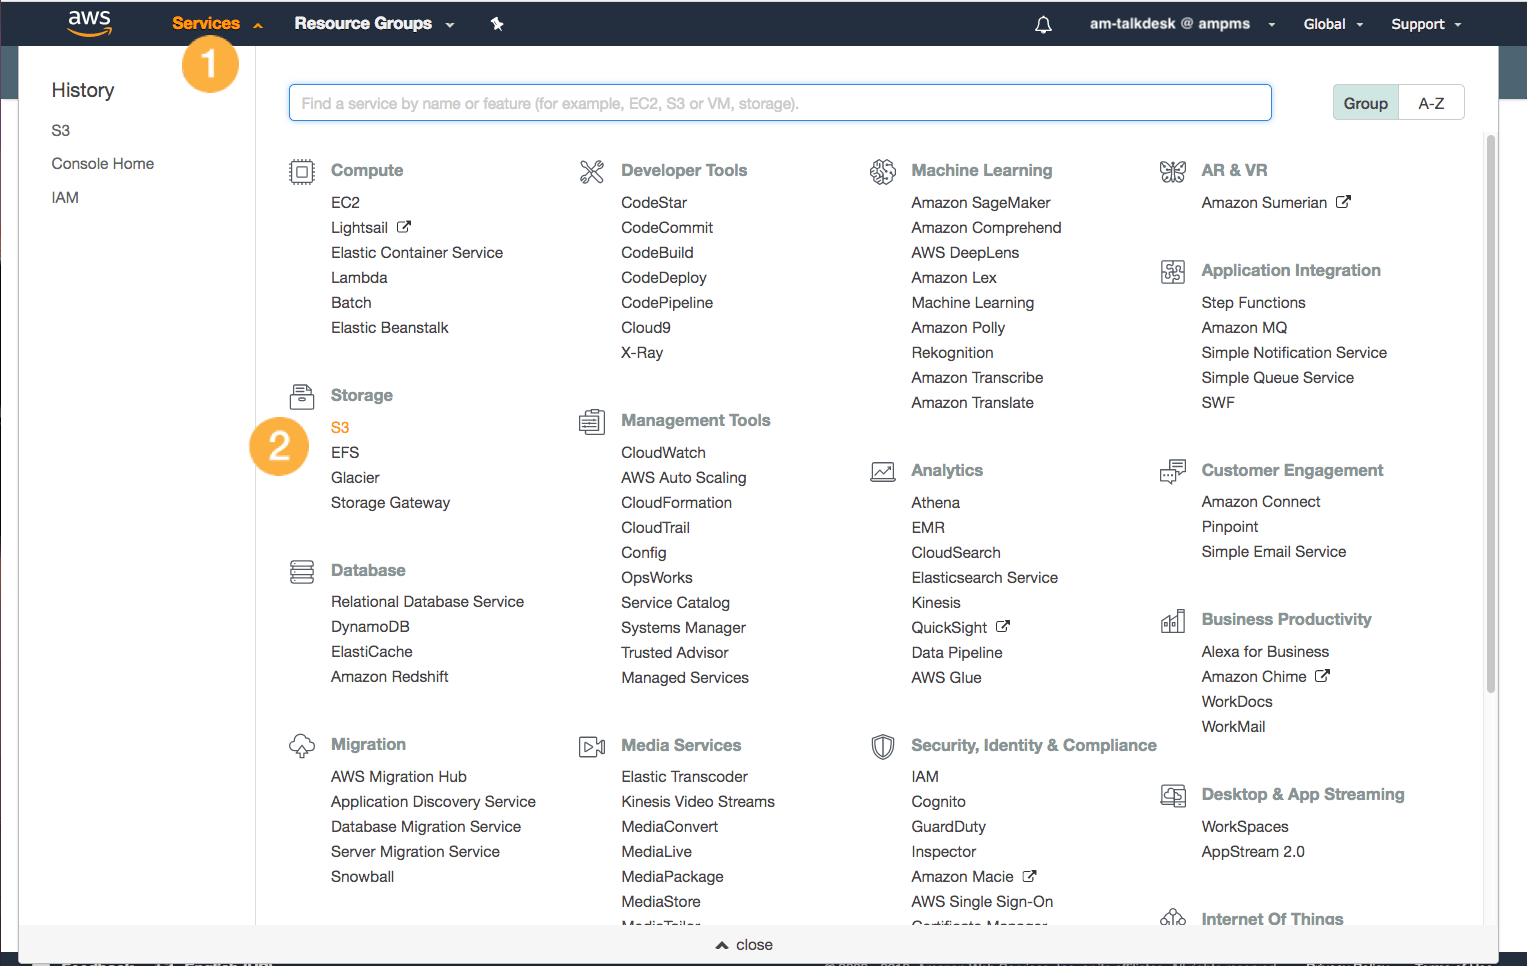Click the Compute category icon
Image resolution: width=1527 pixels, height=966 pixels.
click(x=301, y=170)
